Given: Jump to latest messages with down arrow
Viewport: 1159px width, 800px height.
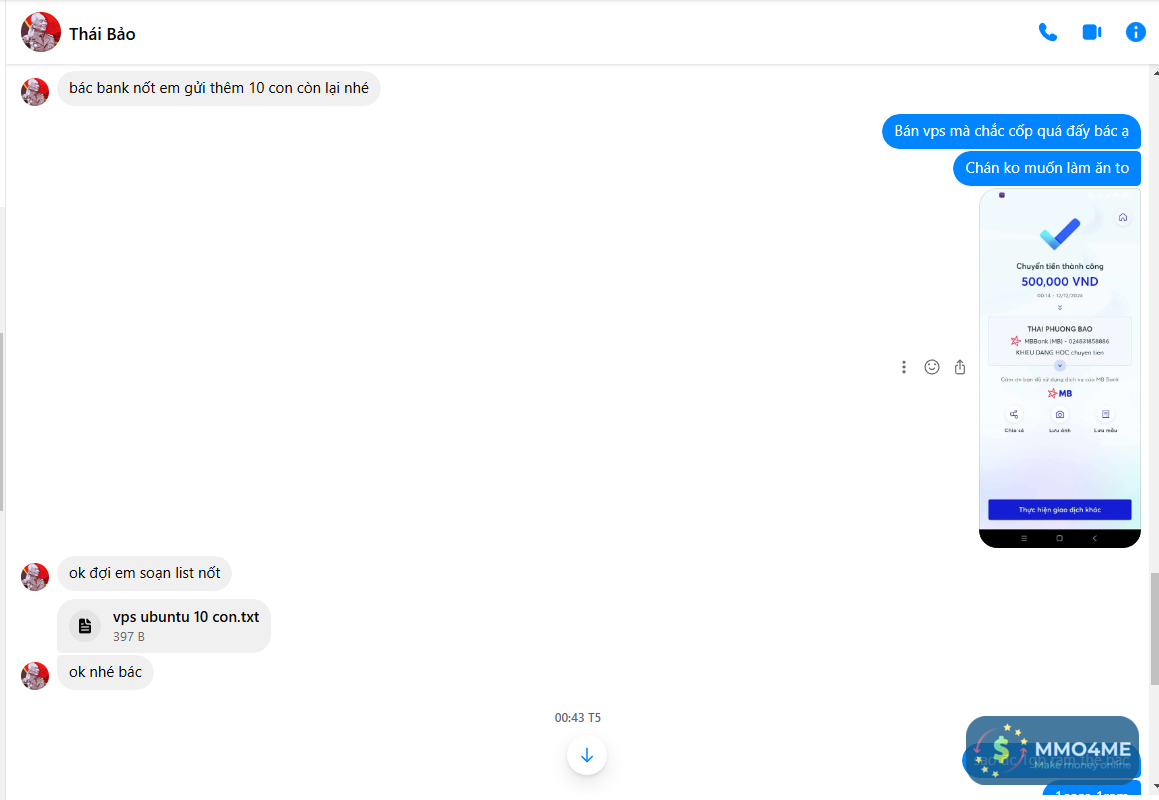Looking at the screenshot, I should pyautogui.click(x=587, y=755).
